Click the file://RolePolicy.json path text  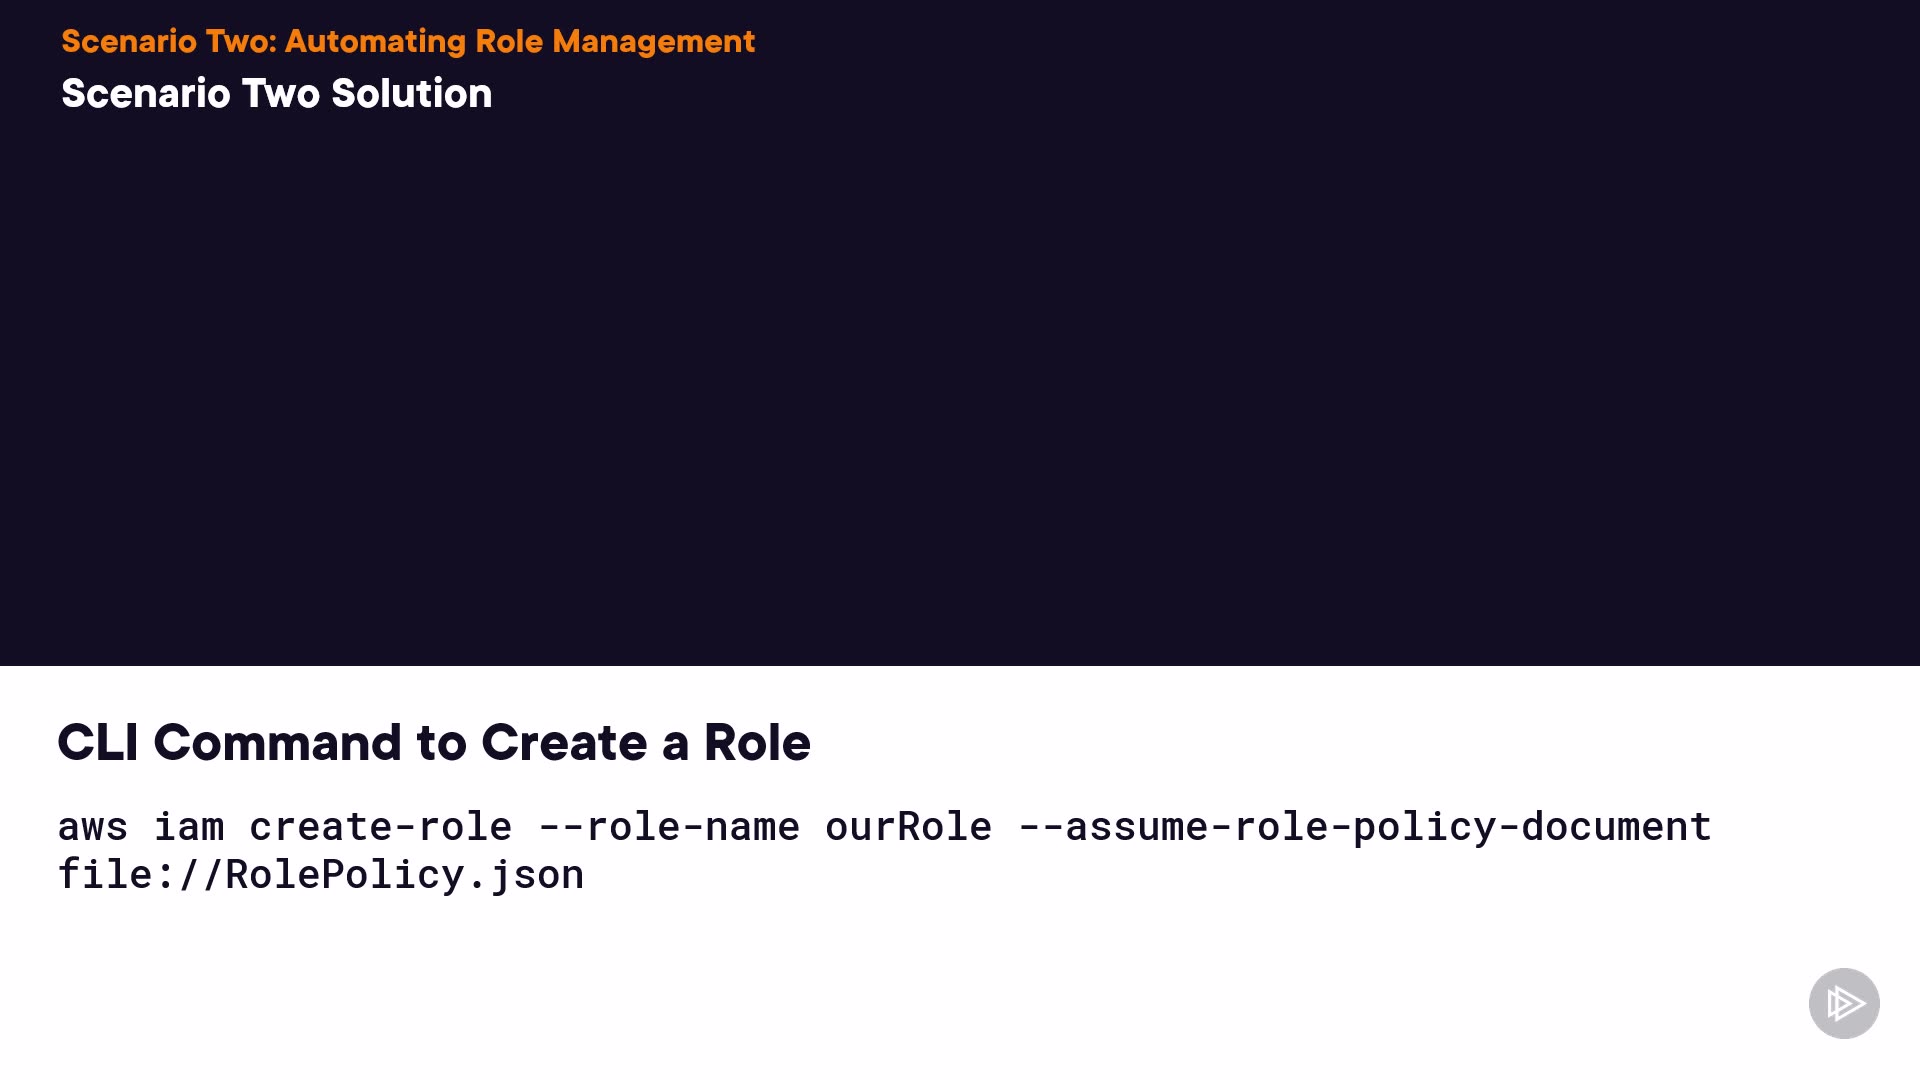click(320, 875)
